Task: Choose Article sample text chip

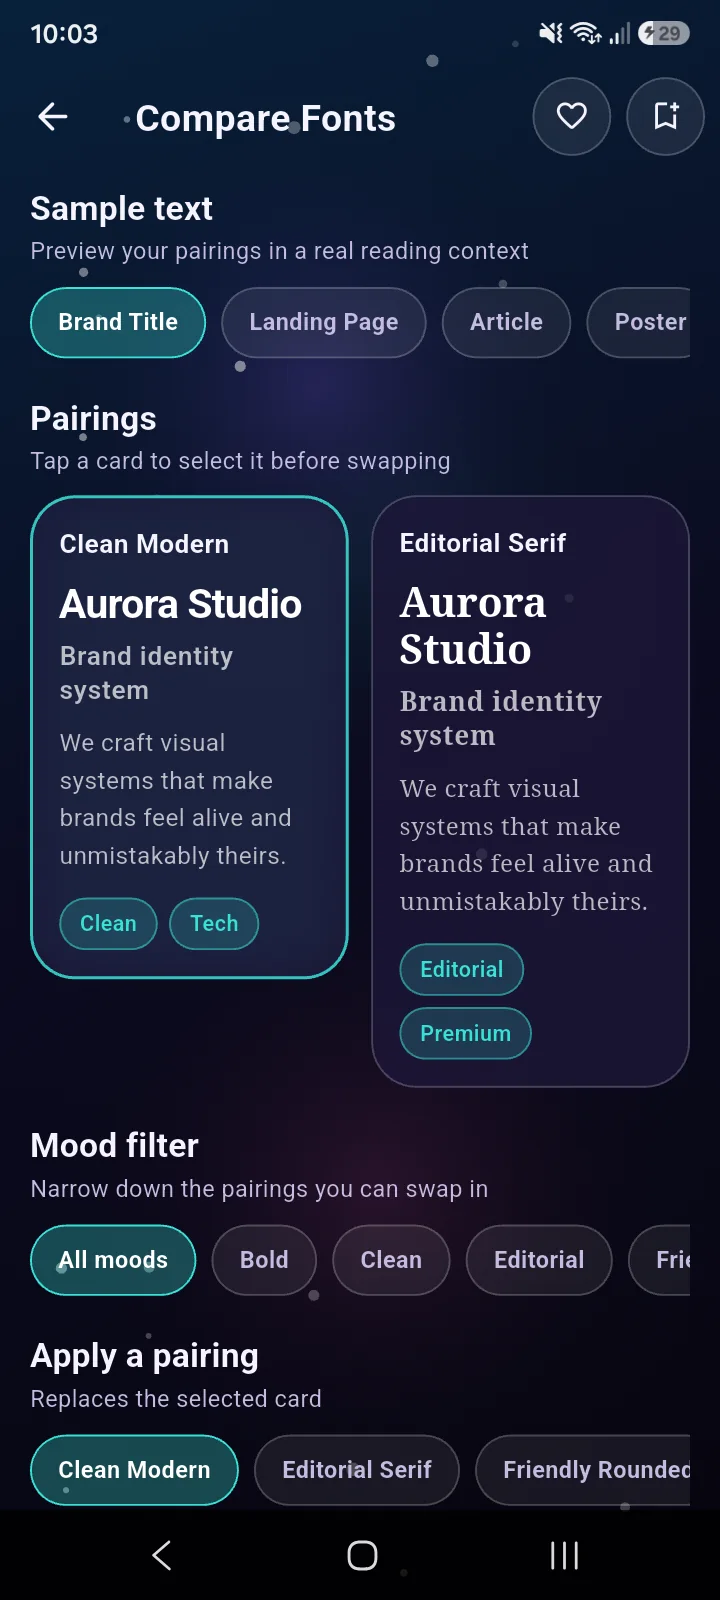Action: pyautogui.click(x=506, y=322)
